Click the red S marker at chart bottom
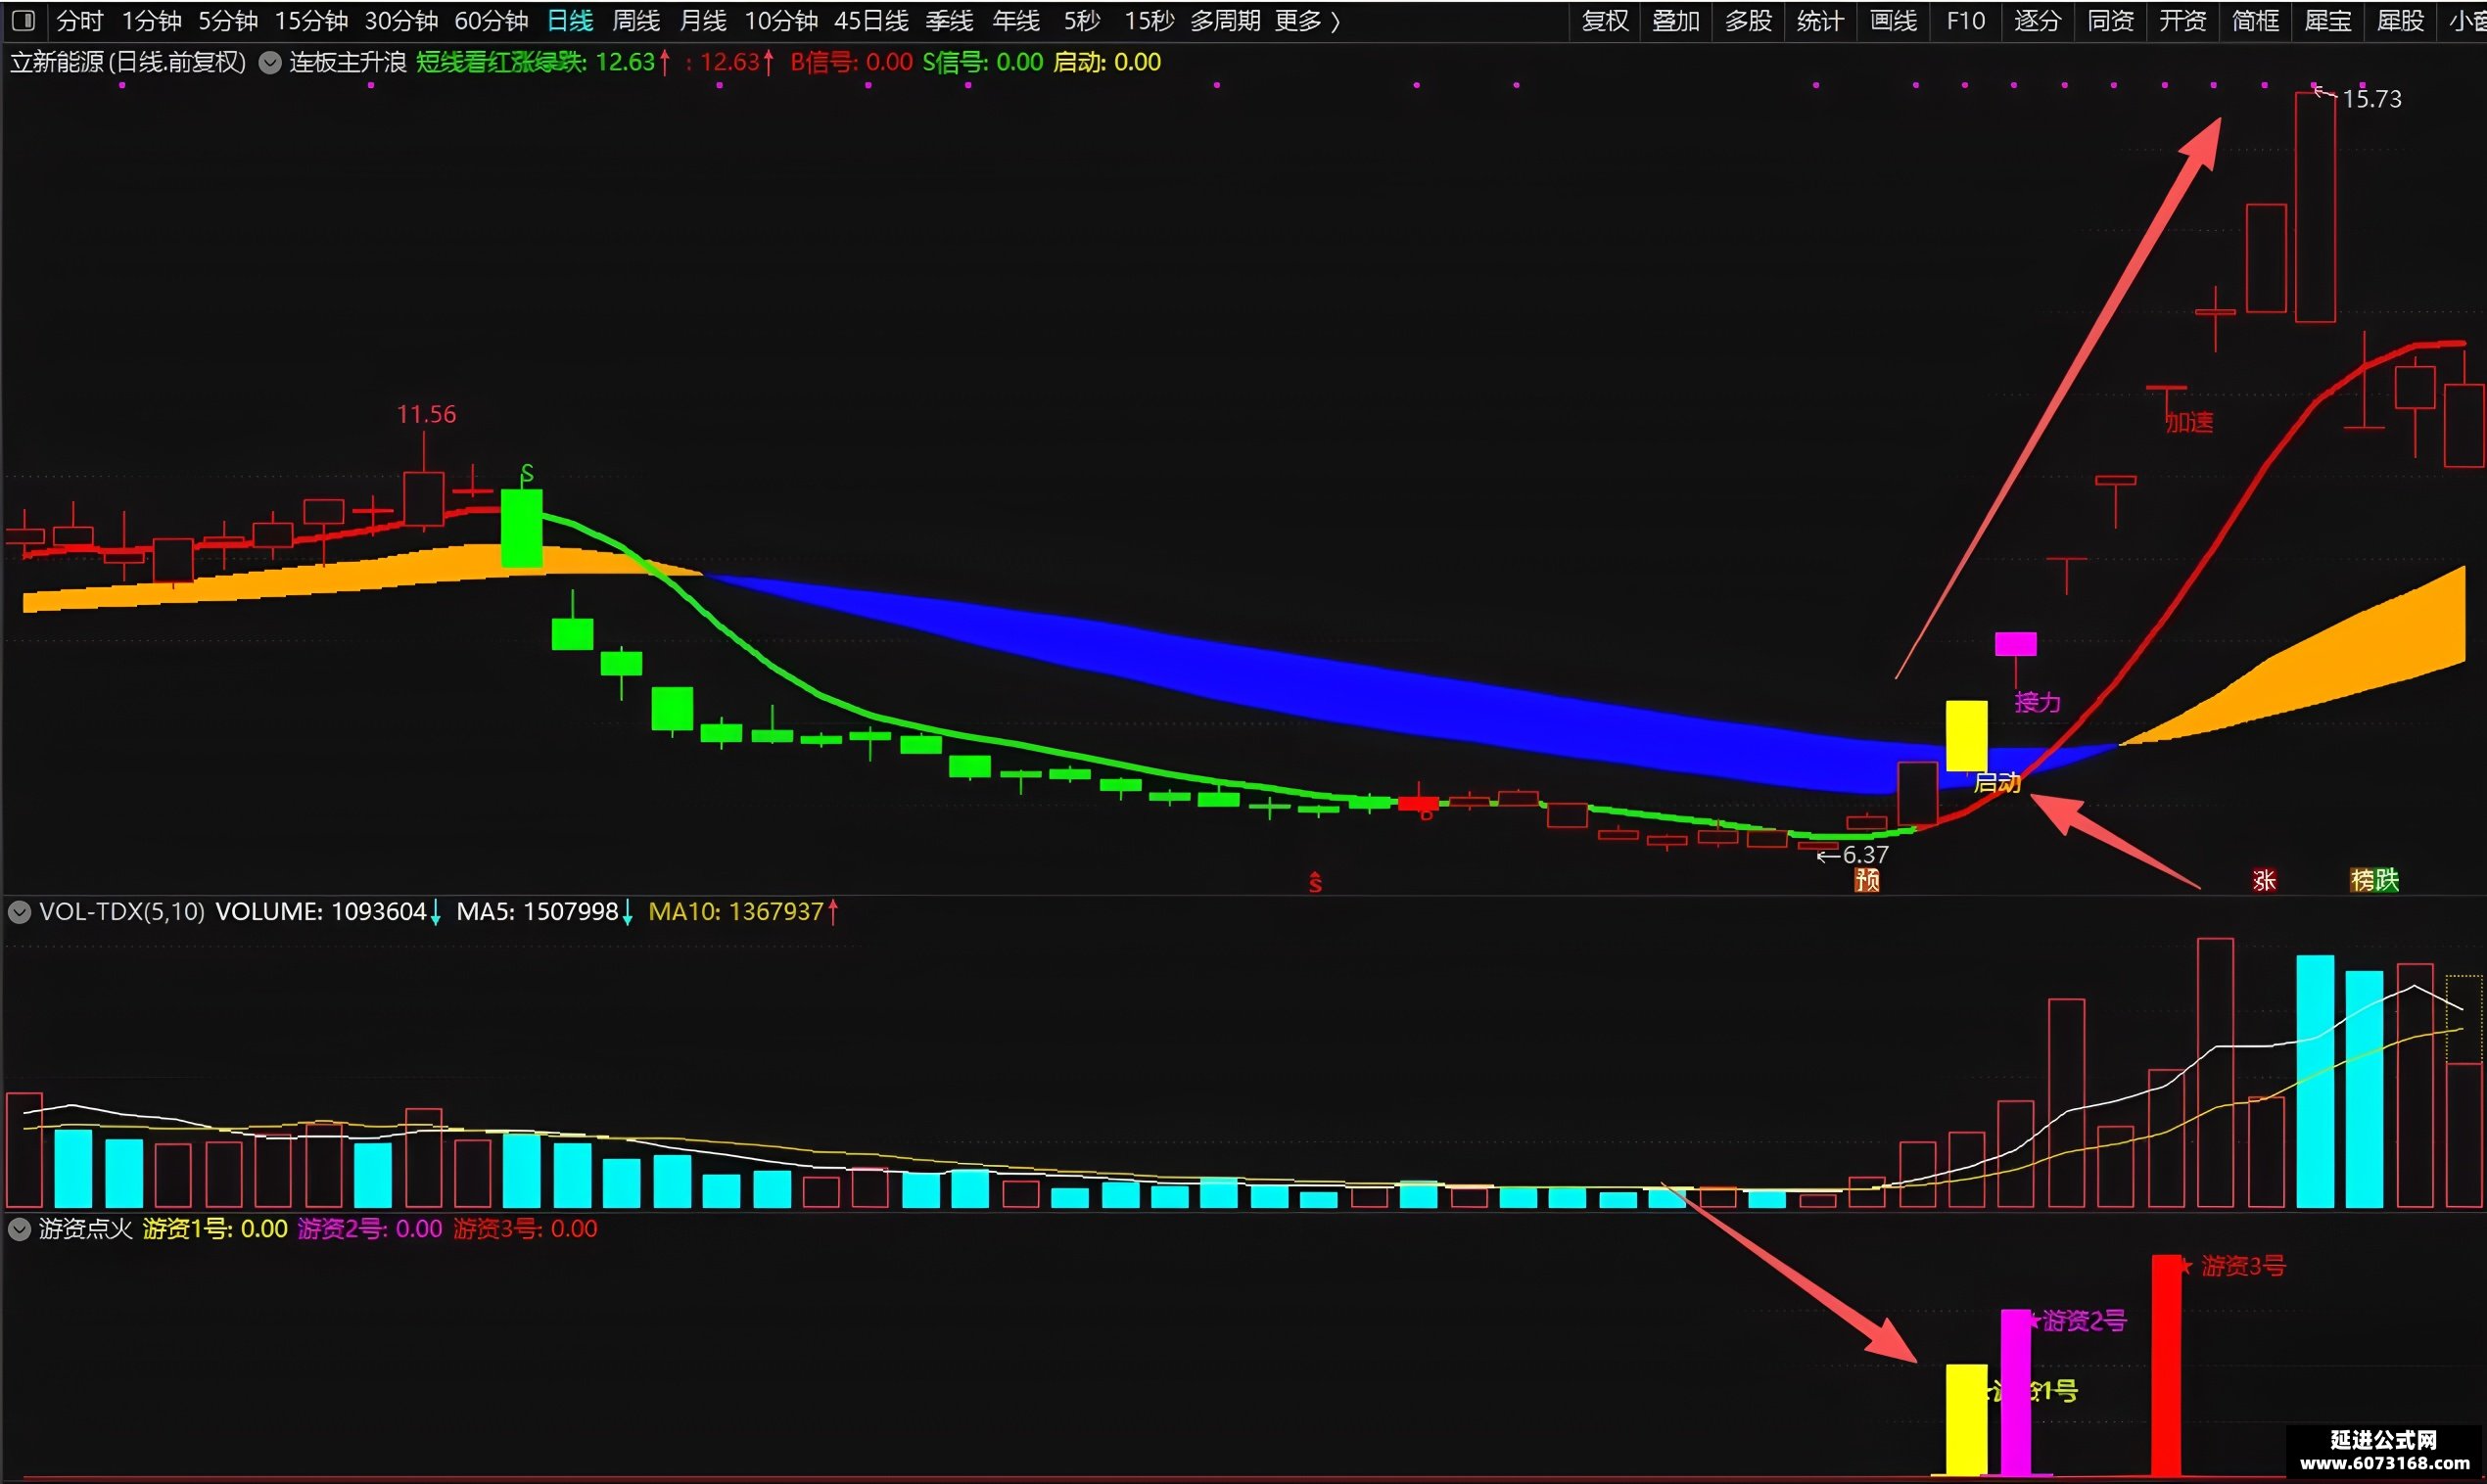2487x1484 pixels. point(1315,882)
